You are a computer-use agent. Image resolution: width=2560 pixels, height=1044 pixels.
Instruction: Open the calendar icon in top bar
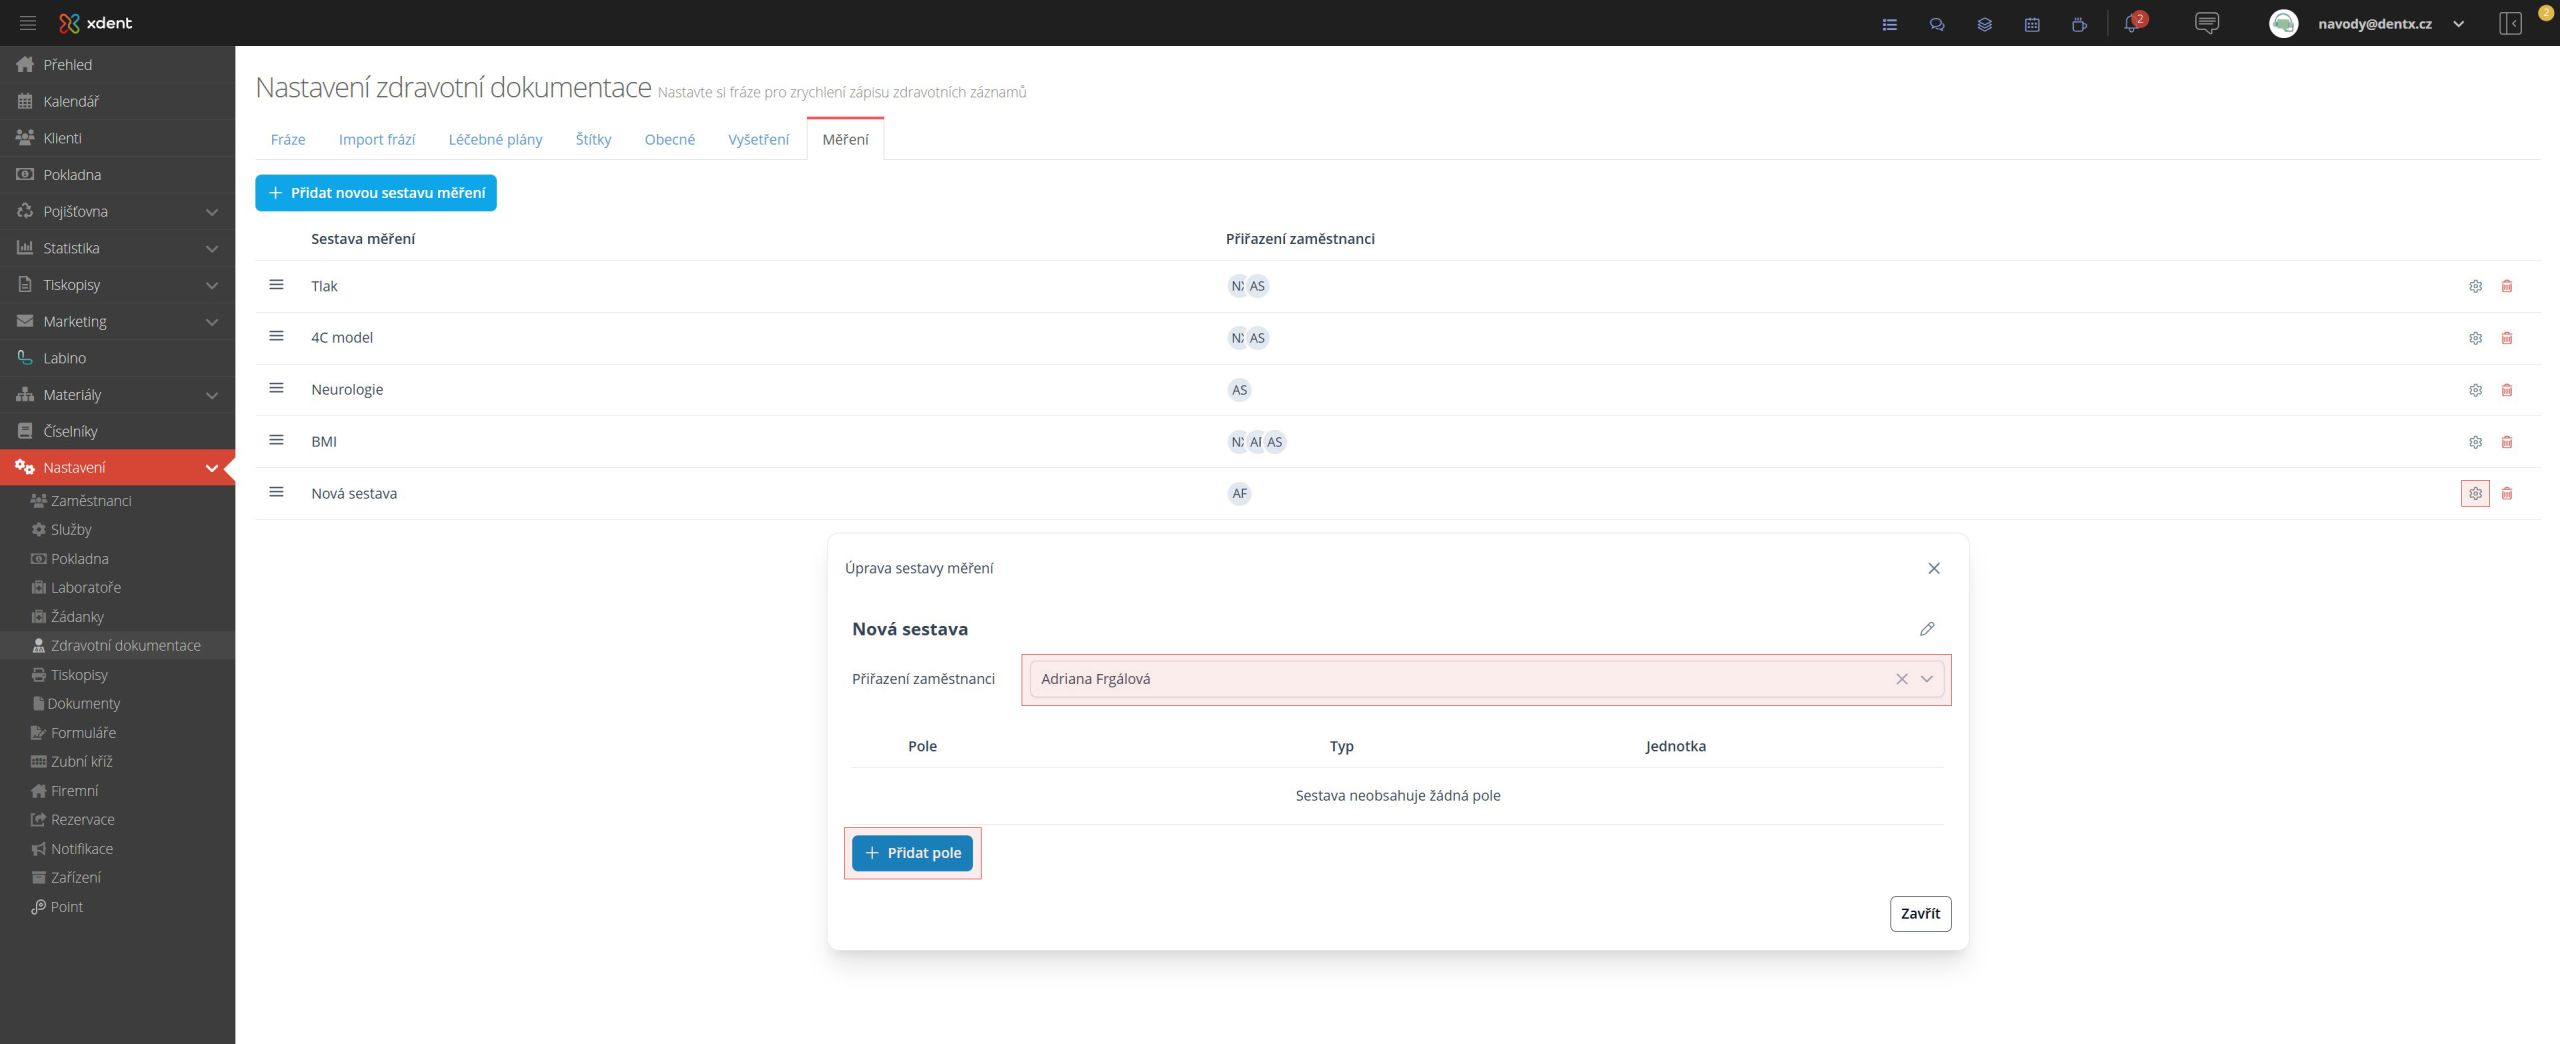click(x=2032, y=24)
